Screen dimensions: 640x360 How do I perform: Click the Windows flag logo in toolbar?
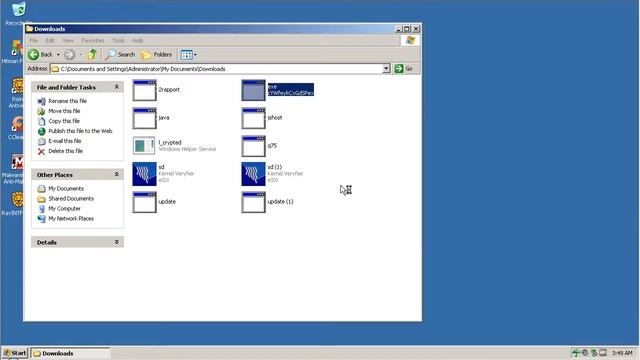click(x=410, y=40)
